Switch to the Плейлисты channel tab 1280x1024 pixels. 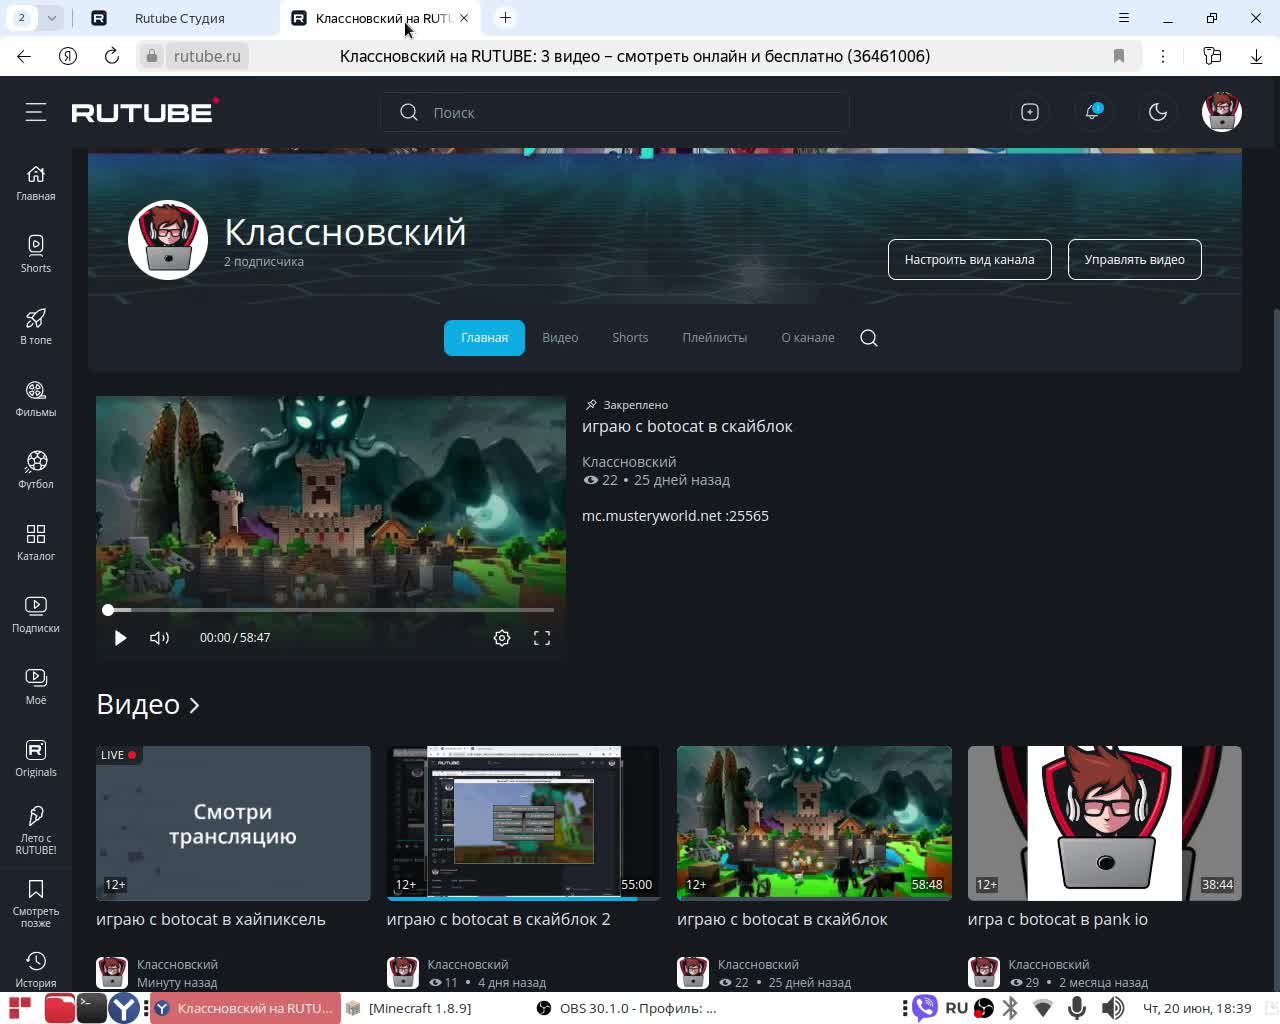(714, 338)
